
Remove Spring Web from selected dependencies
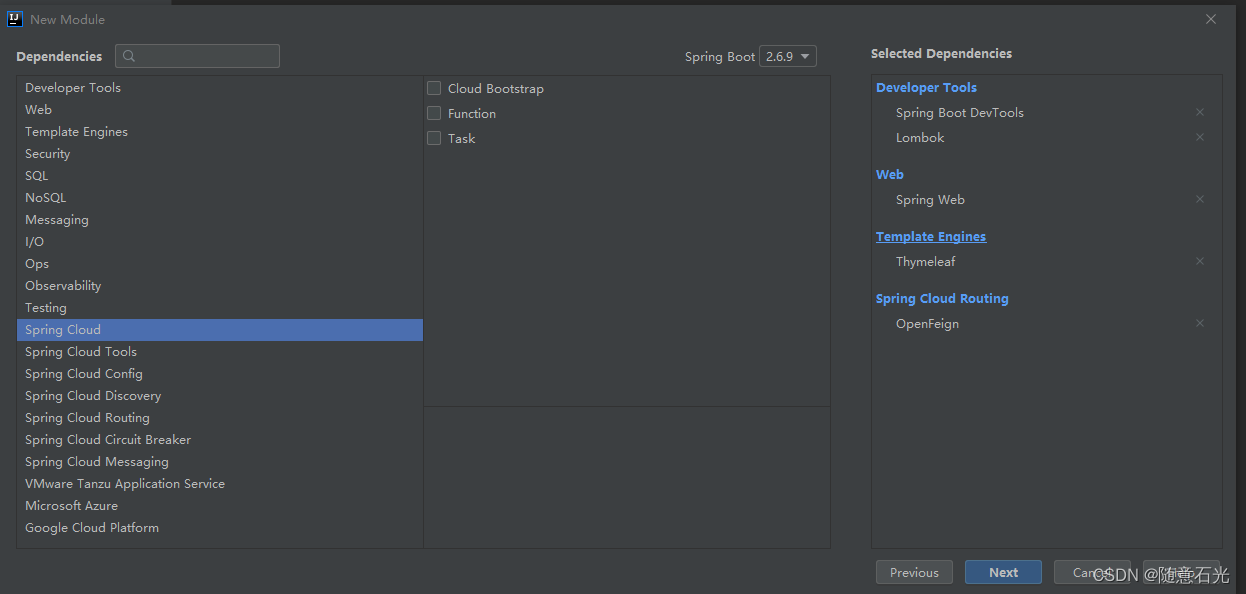click(1200, 200)
